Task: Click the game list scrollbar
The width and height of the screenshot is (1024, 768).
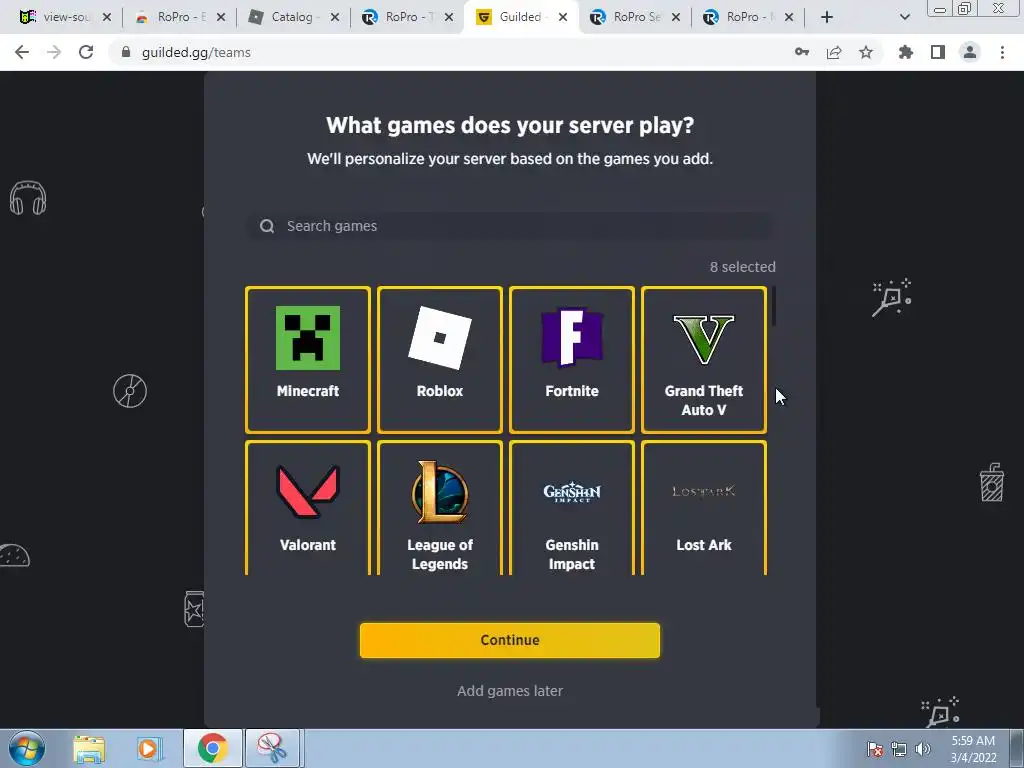Action: pos(773,306)
